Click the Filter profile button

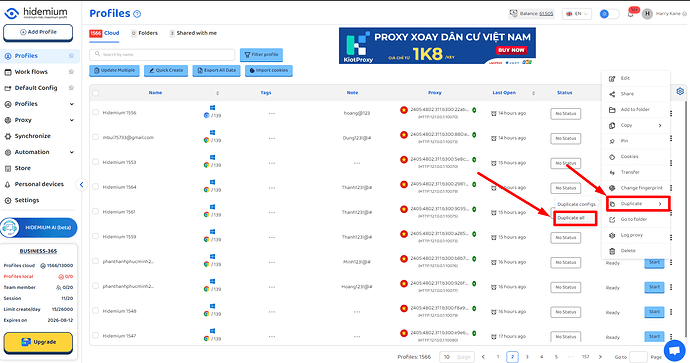[x=261, y=55]
